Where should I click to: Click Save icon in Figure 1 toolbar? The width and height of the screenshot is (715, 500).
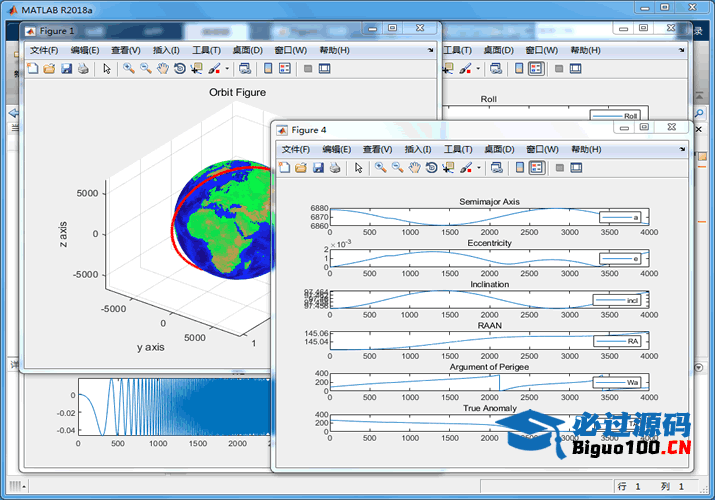point(67,69)
